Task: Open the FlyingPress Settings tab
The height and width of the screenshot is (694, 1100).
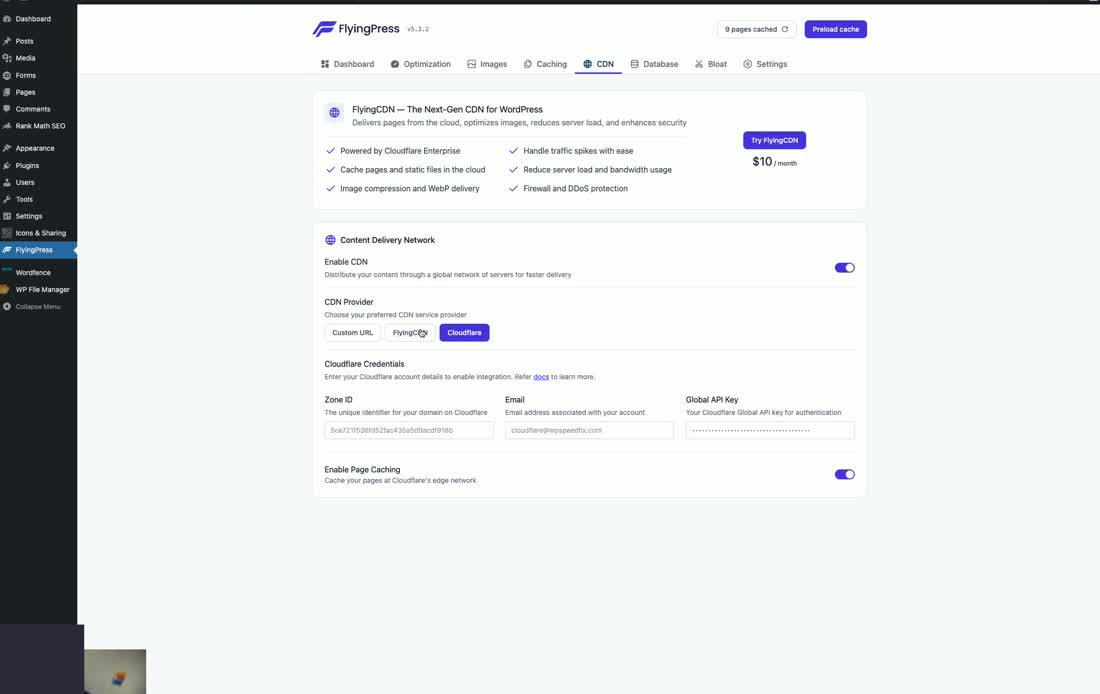Action: point(765,64)
